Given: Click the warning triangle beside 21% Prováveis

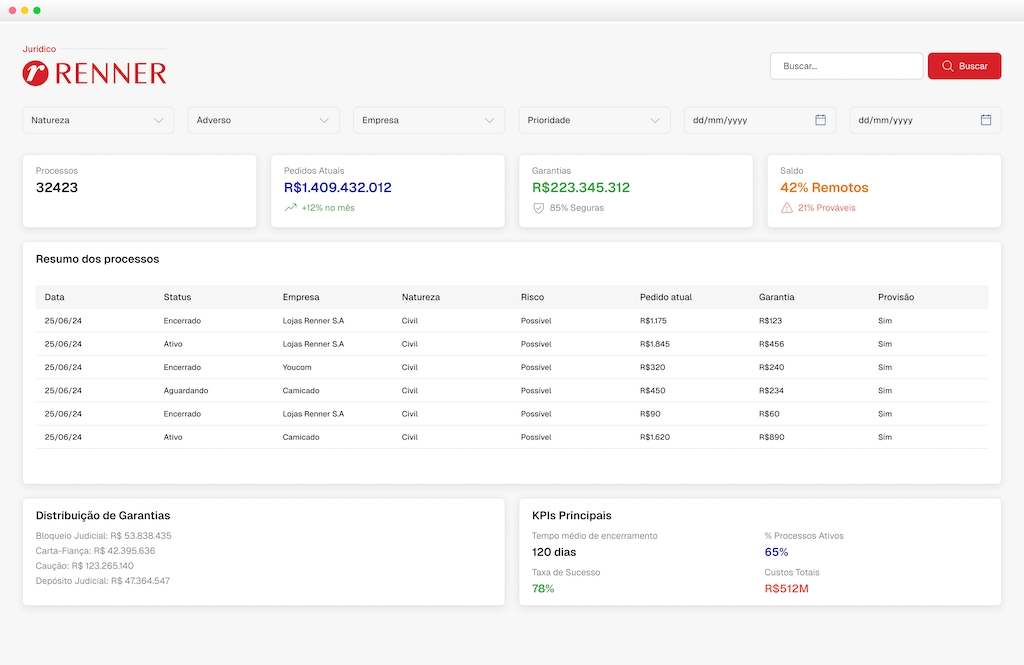Looking at the screenshot, I should pyautogui.click(x=787, y=208).
